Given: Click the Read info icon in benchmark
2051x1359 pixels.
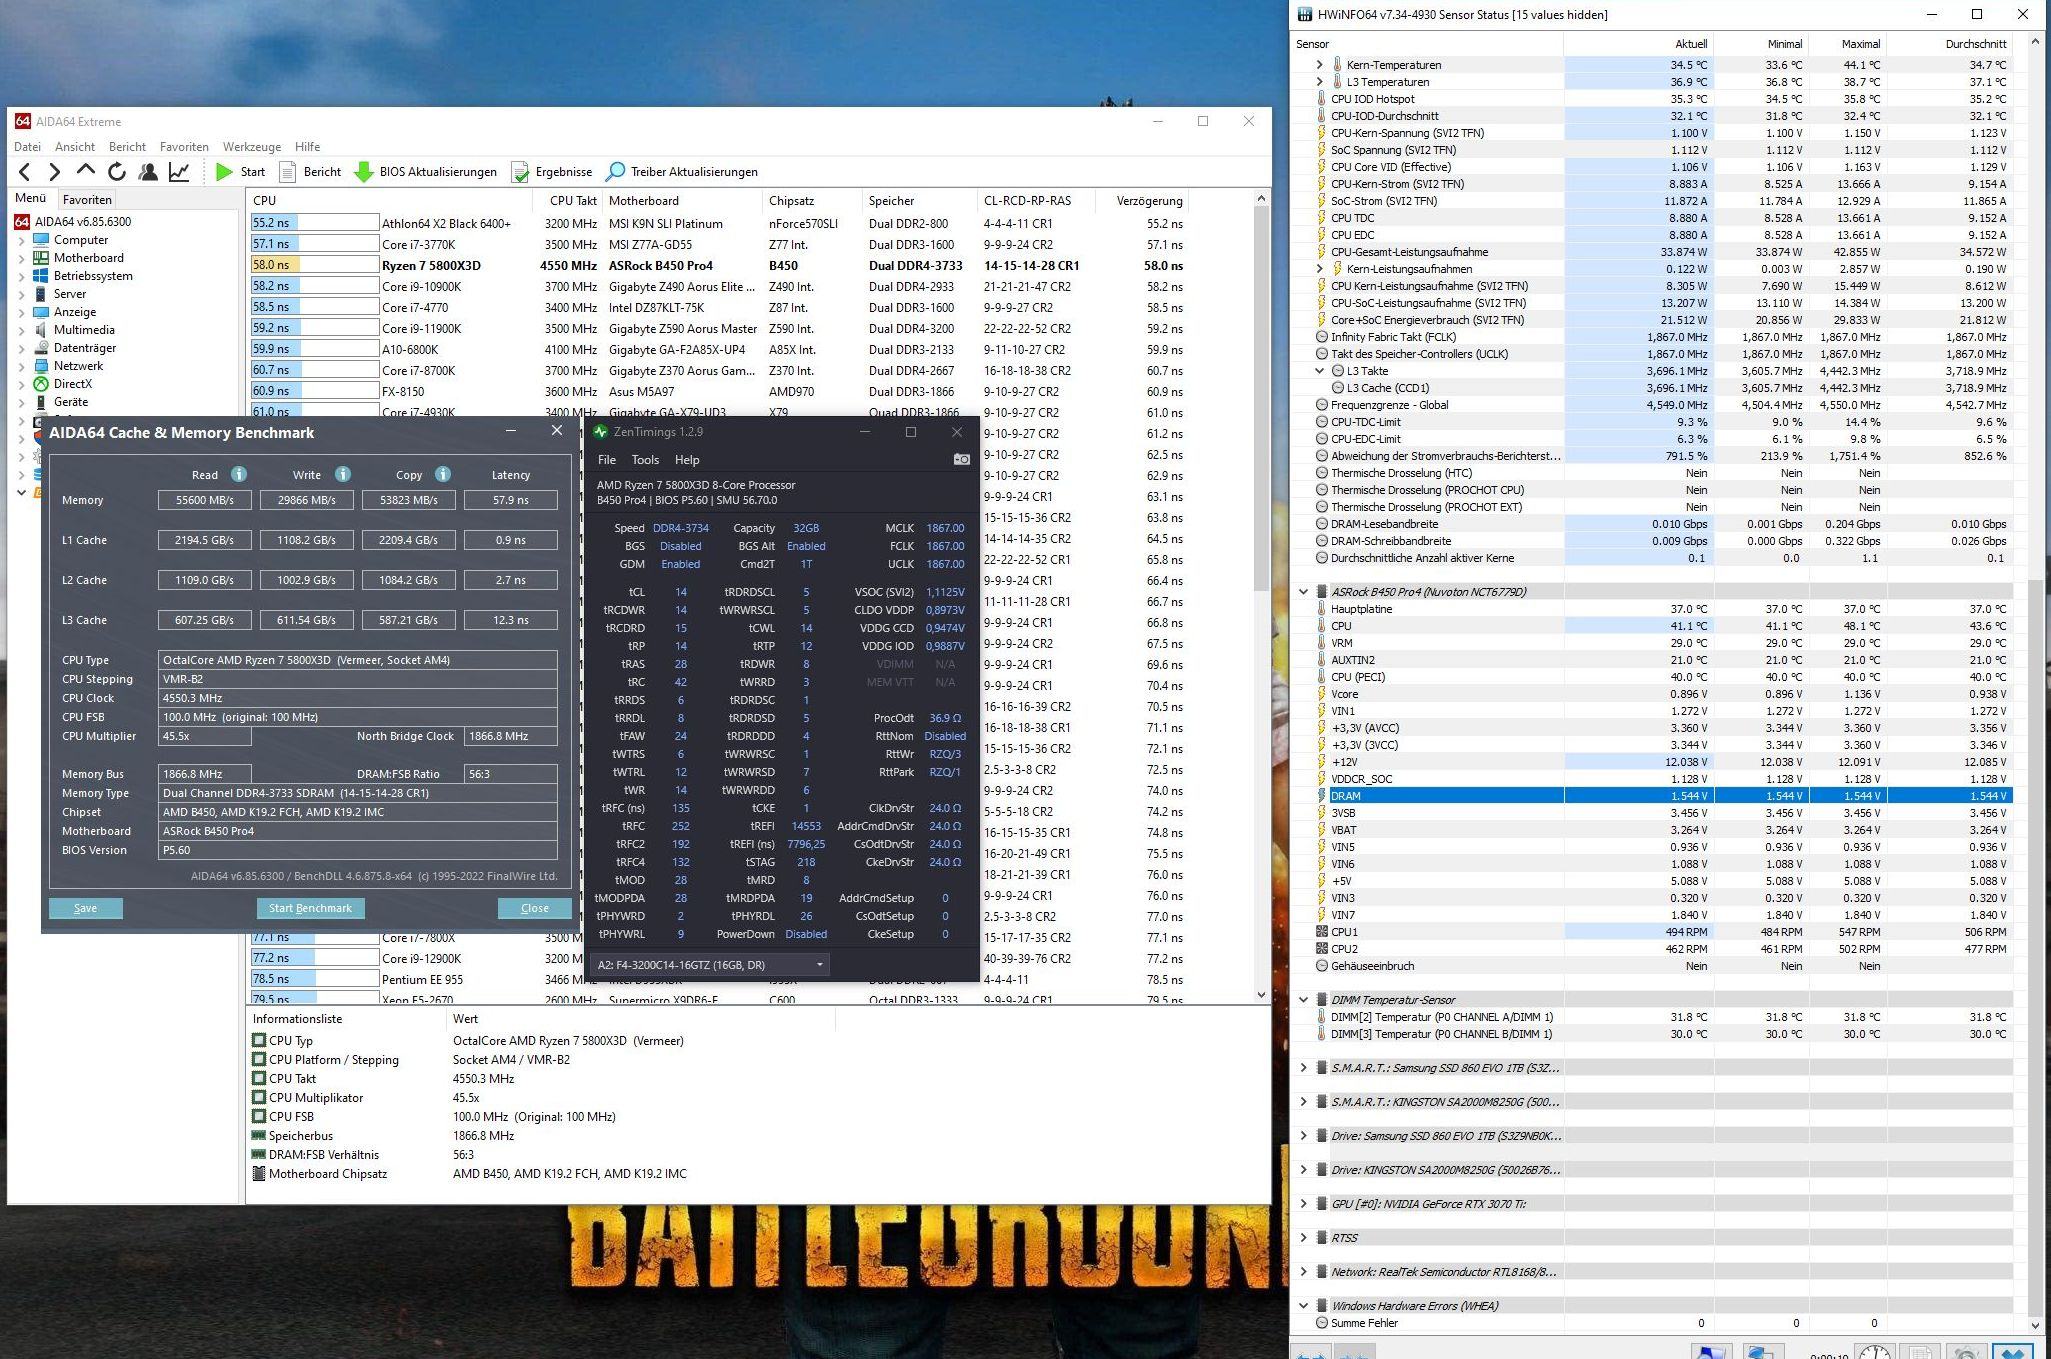Looking at the screenshot, I should 238,474.
